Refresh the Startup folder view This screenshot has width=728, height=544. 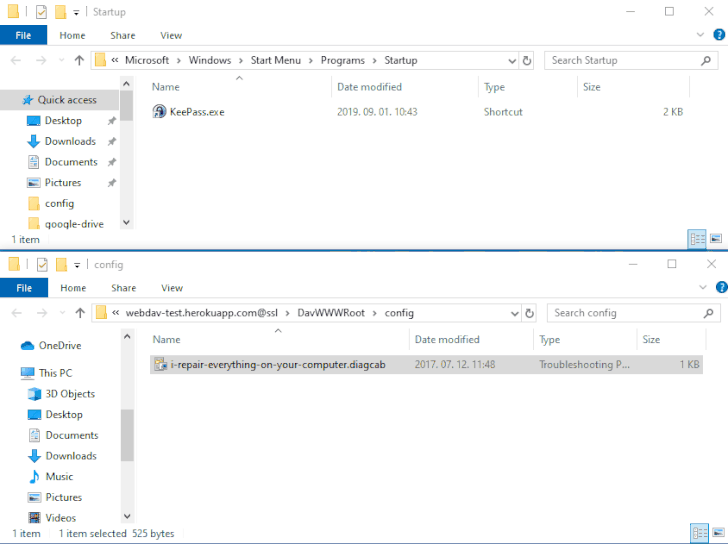526,60
